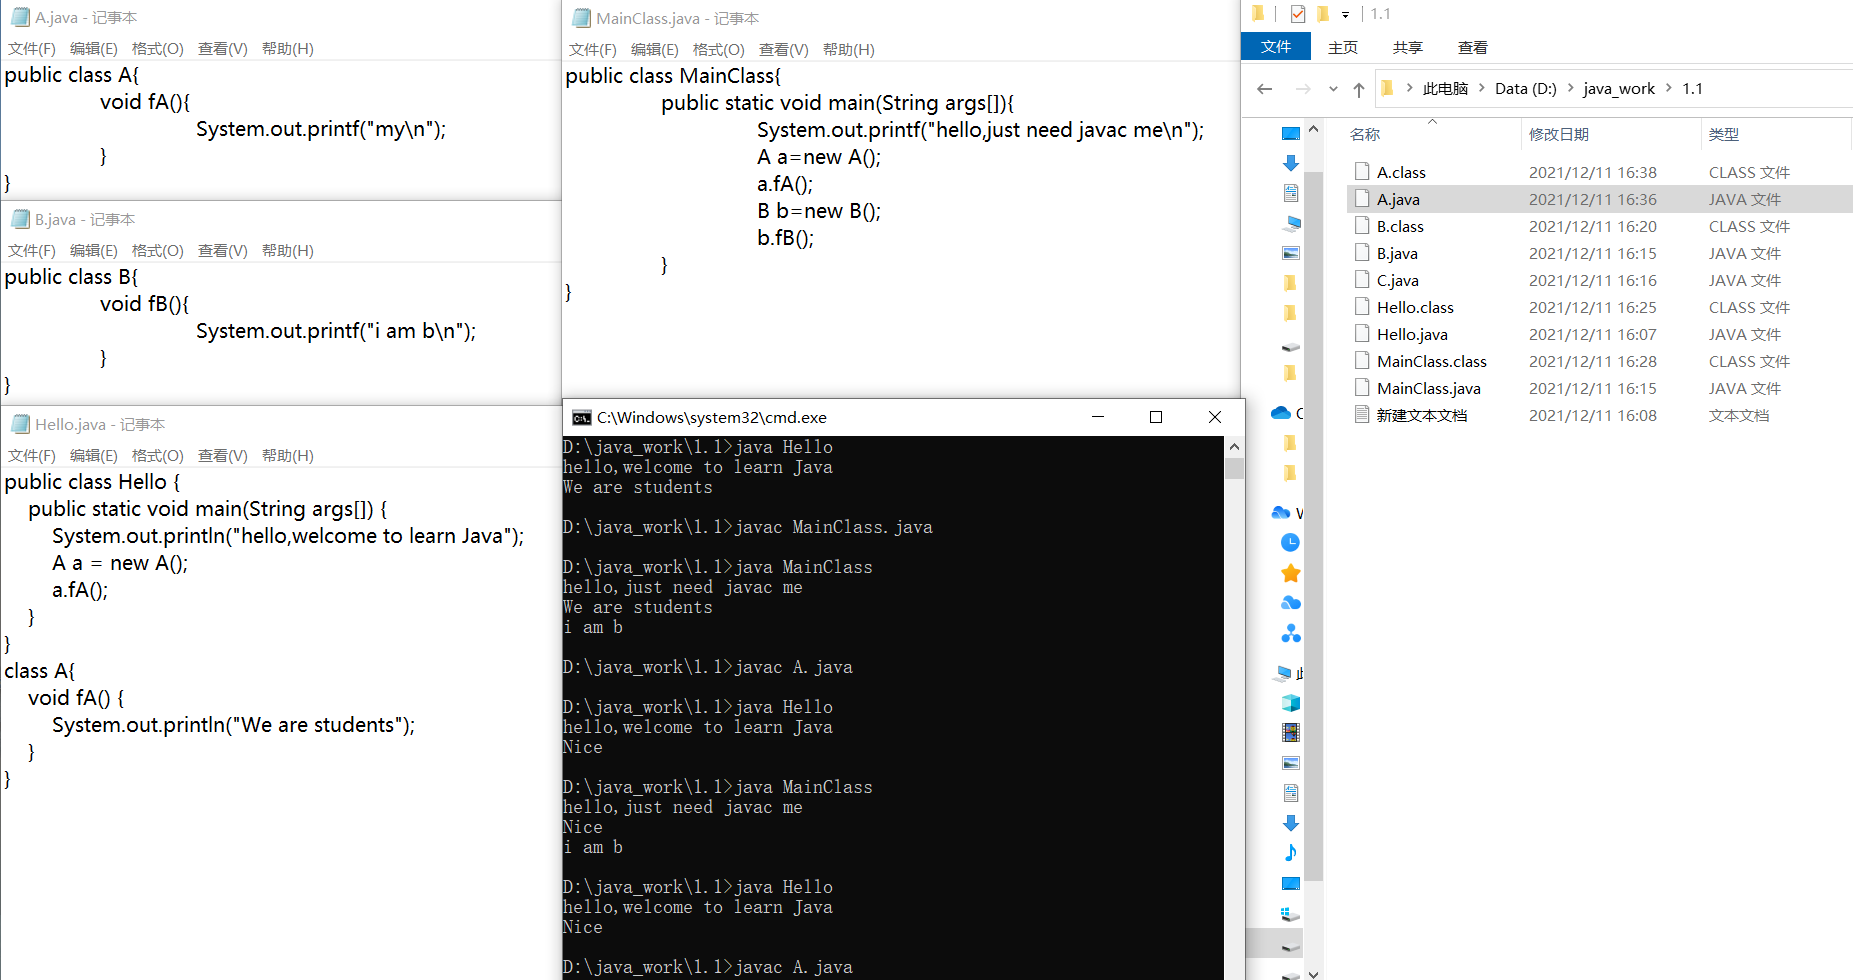Click the up arrow to go to java_work
Viewport: 1853px width, 980px height.
(x=1358, y=88)
